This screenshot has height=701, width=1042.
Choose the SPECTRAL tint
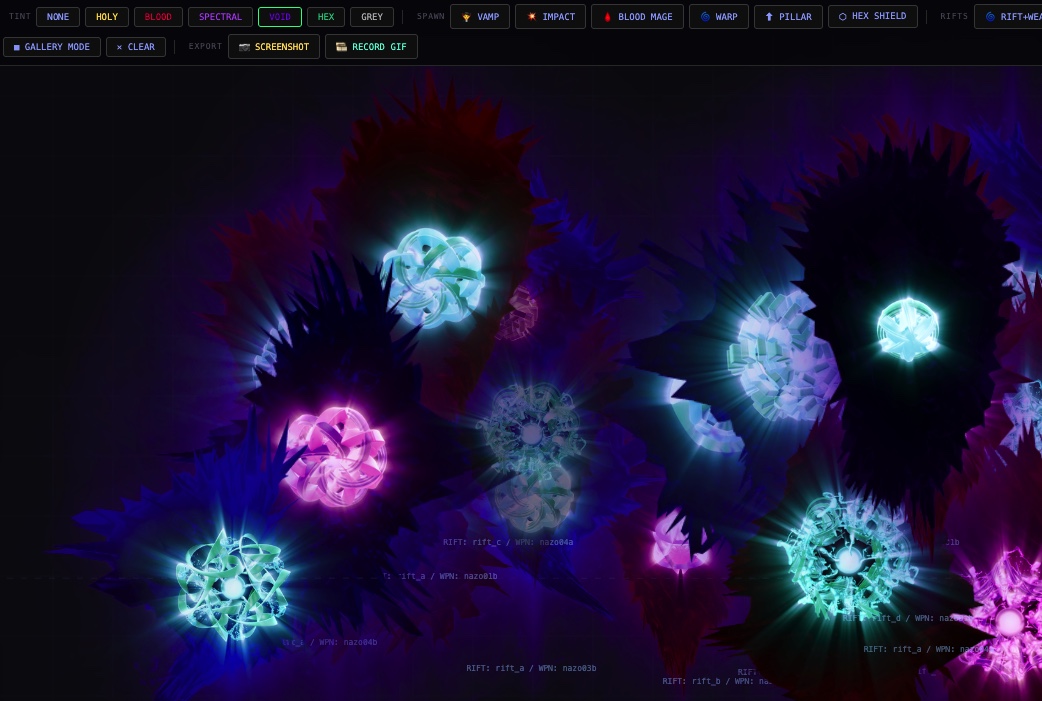(220, 17)
